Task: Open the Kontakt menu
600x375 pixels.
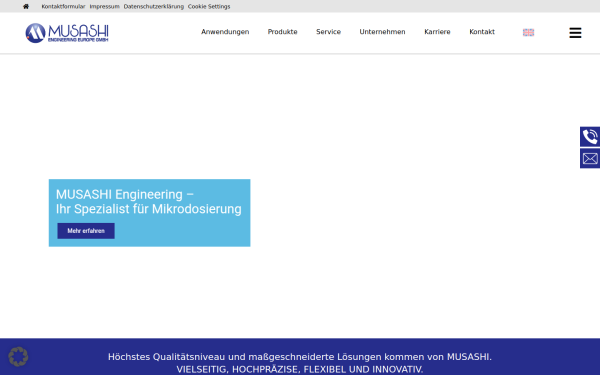Action: tap(482, 32)
